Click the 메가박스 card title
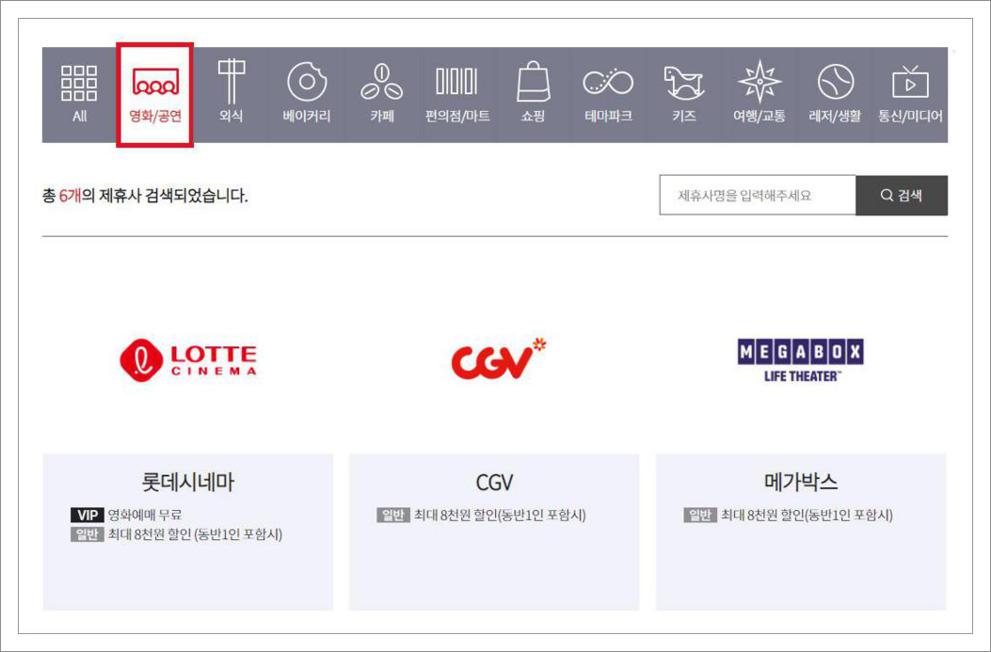 coord(801,482)
